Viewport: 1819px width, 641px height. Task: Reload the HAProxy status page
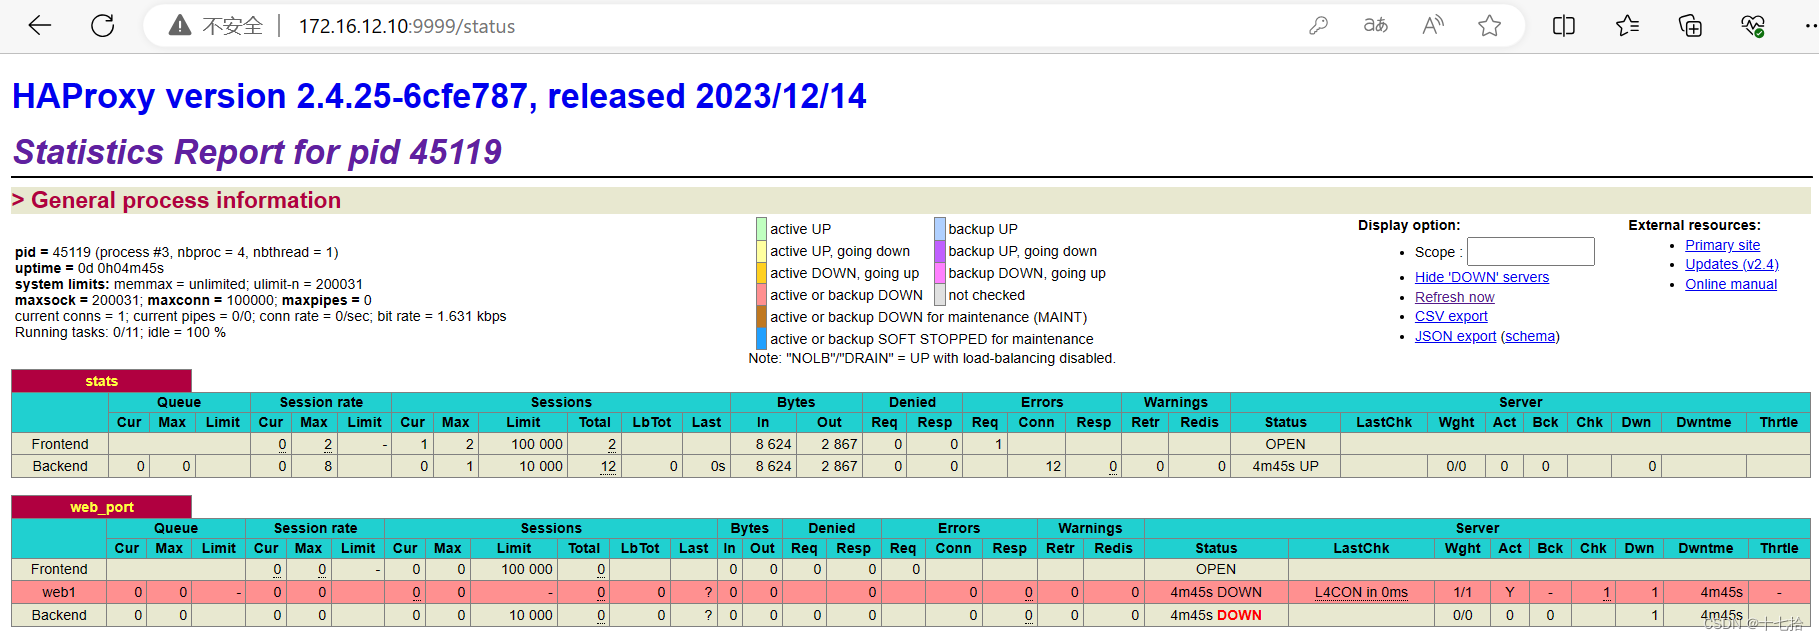coord(102,26)
